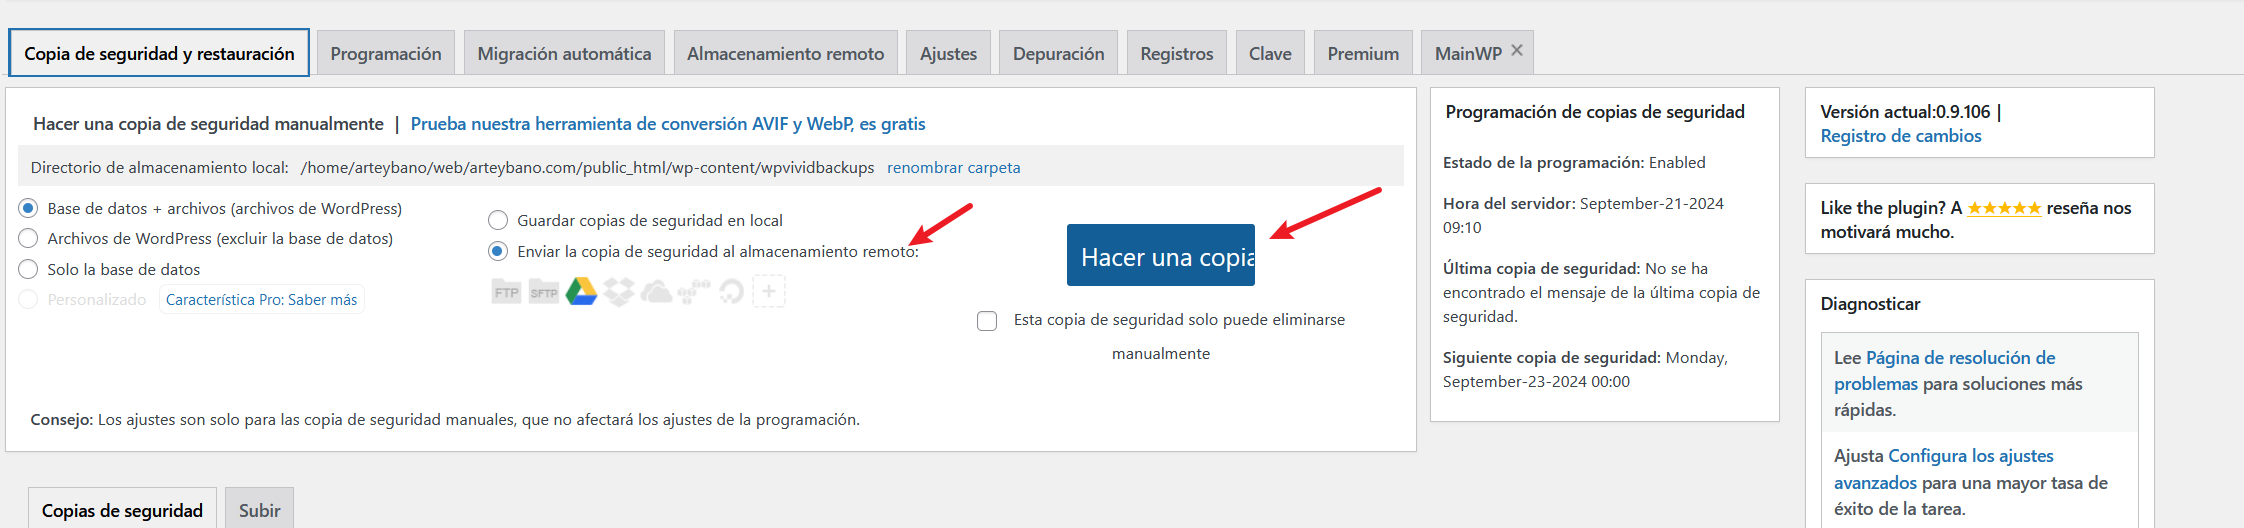Select the OneDrive cloud icon
Screen dimensions: 2244x528
click(656, 292)
